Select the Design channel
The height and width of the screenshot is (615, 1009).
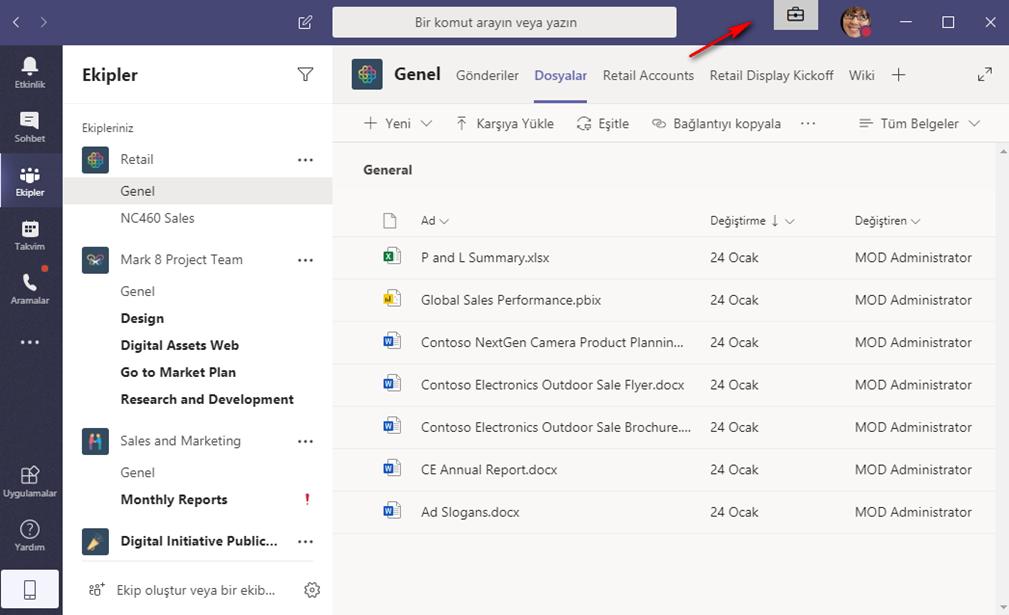142,318
